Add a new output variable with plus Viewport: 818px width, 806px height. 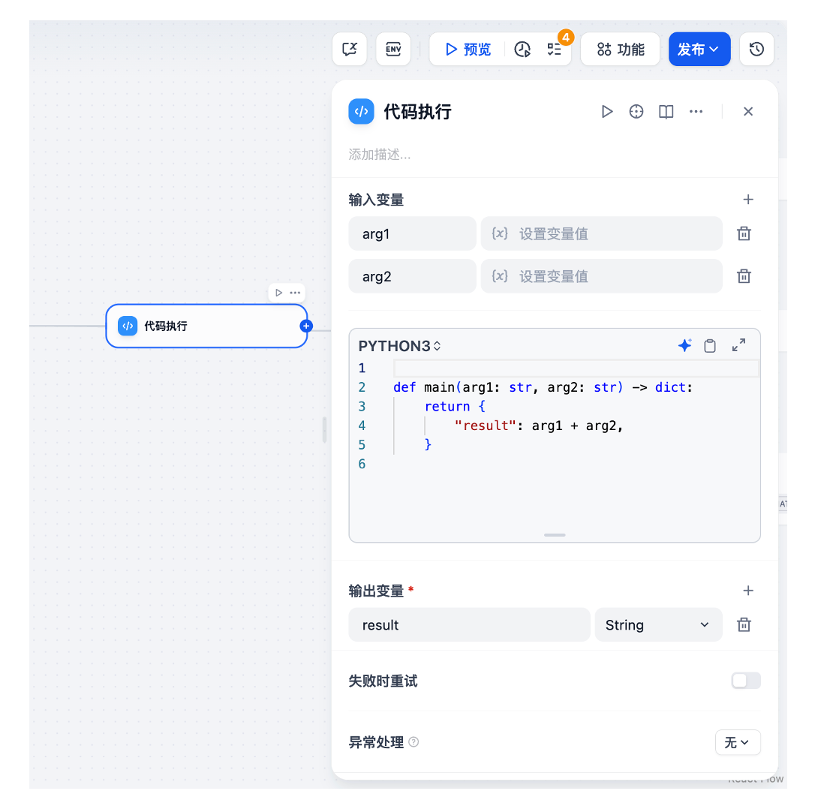[748, 591]
